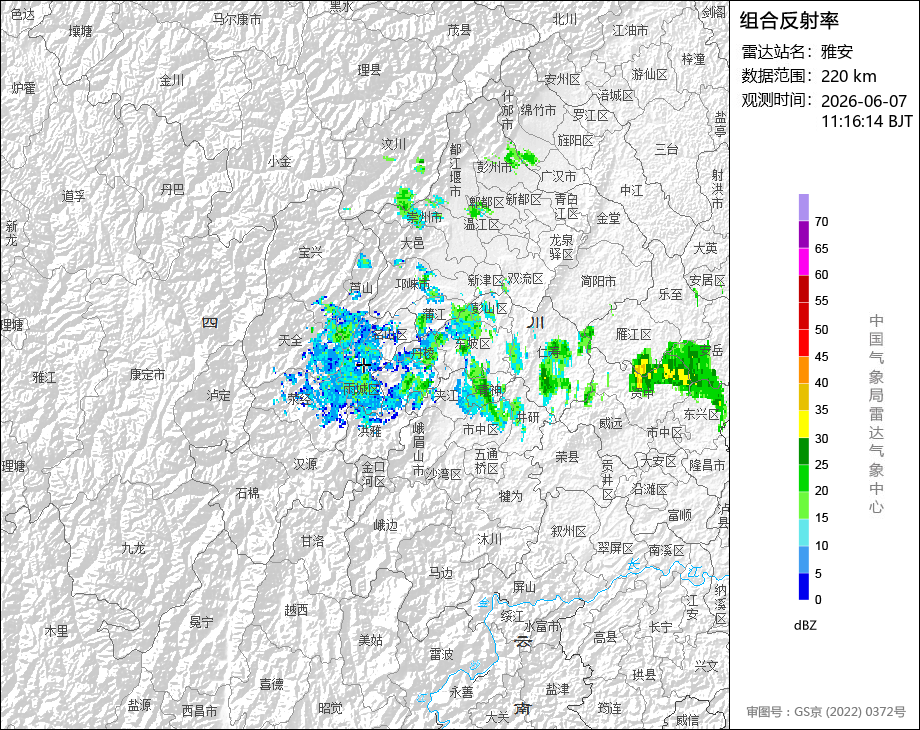920x730 pixels.
Task: Click the 丹巴 label on the map
Action: click(x=172, y=189)
